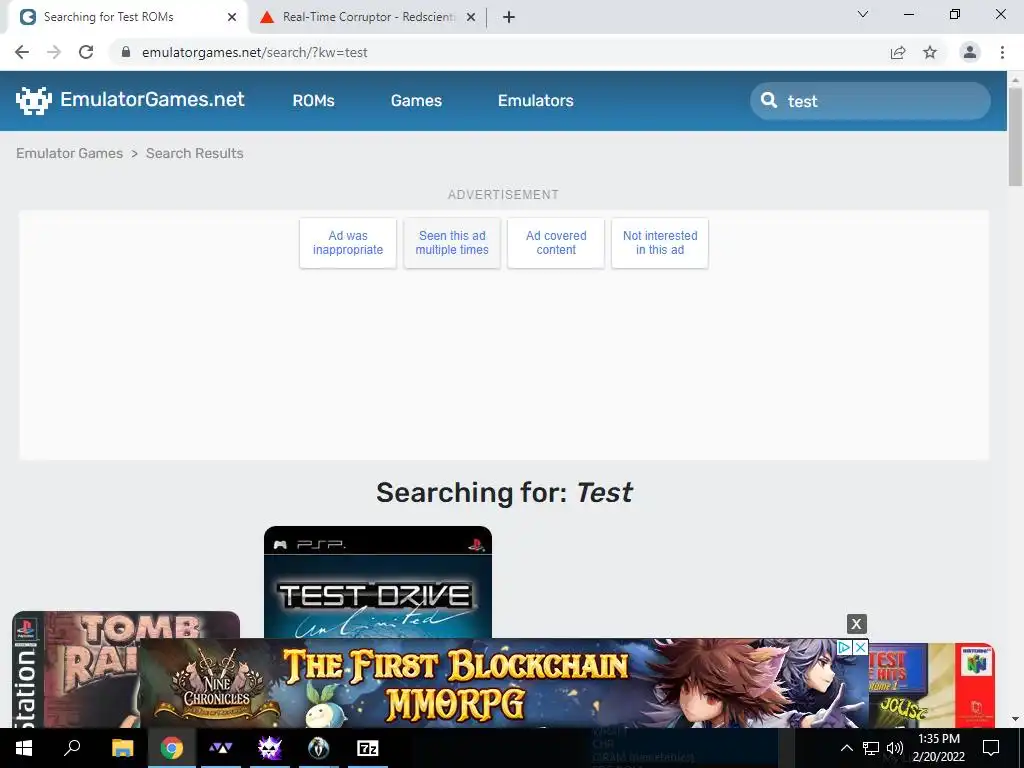
Task: Follow the Emulator Games breadcrumb link
Action: tap(69, 153)
